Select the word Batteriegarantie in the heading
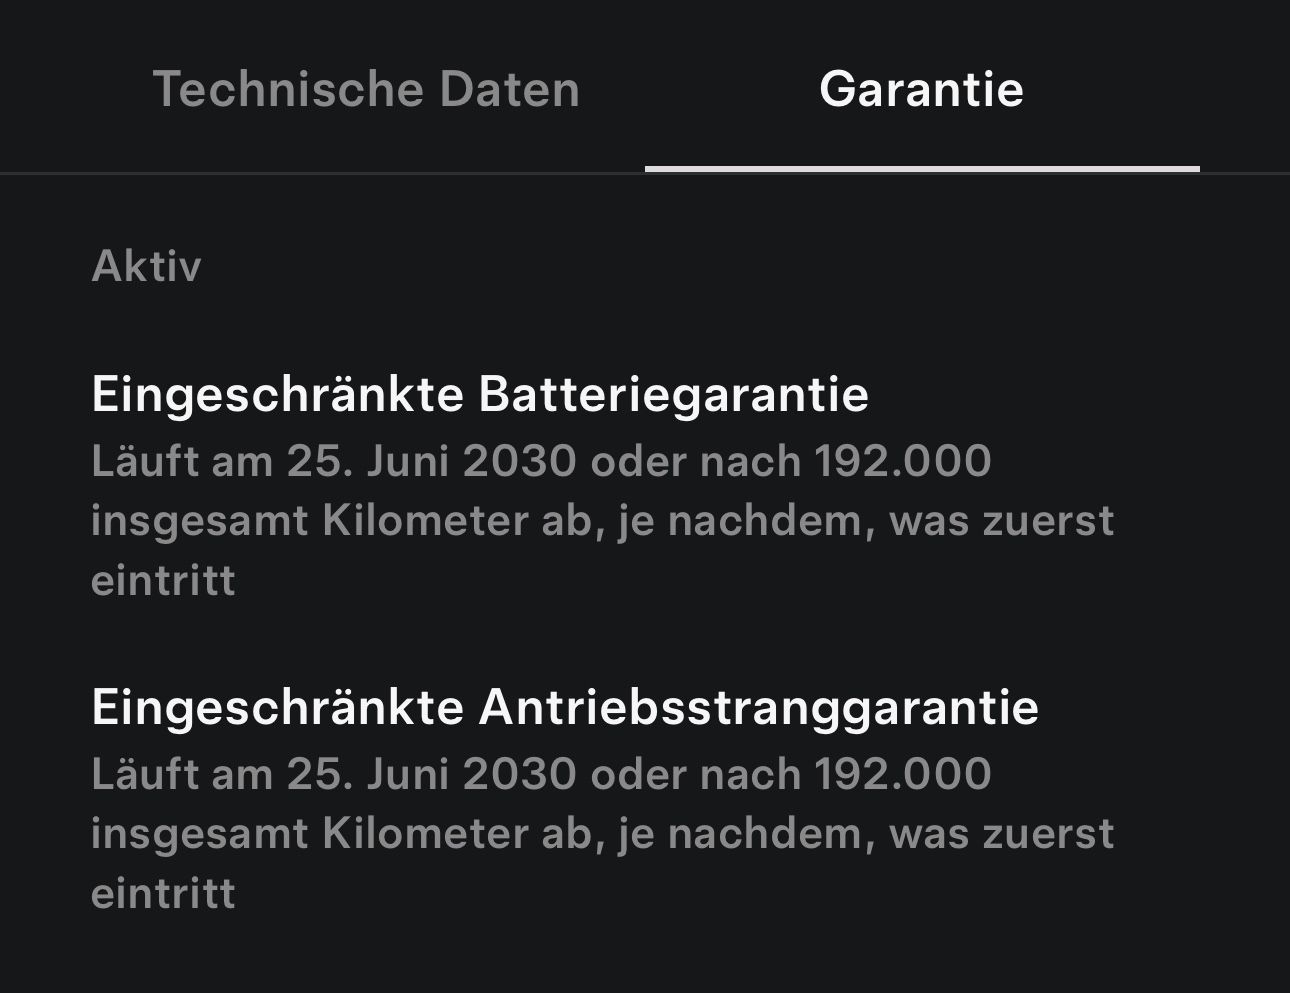The image size is (1290, 993). click(674, 393)
